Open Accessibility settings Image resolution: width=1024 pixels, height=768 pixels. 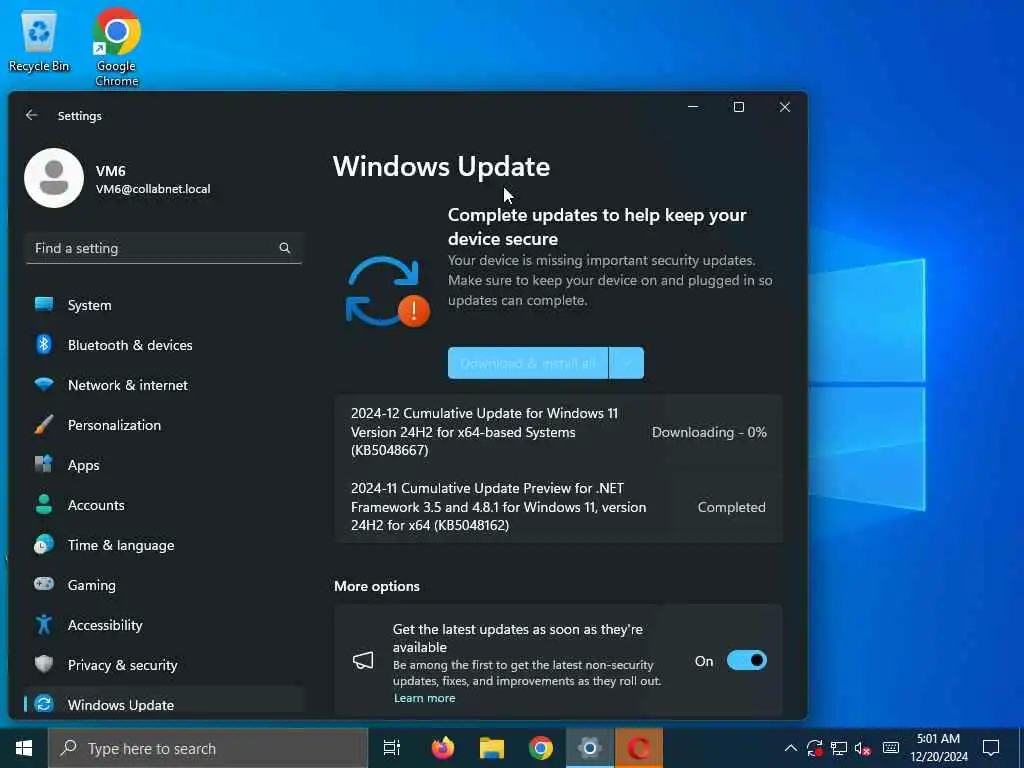coord(164,625)
